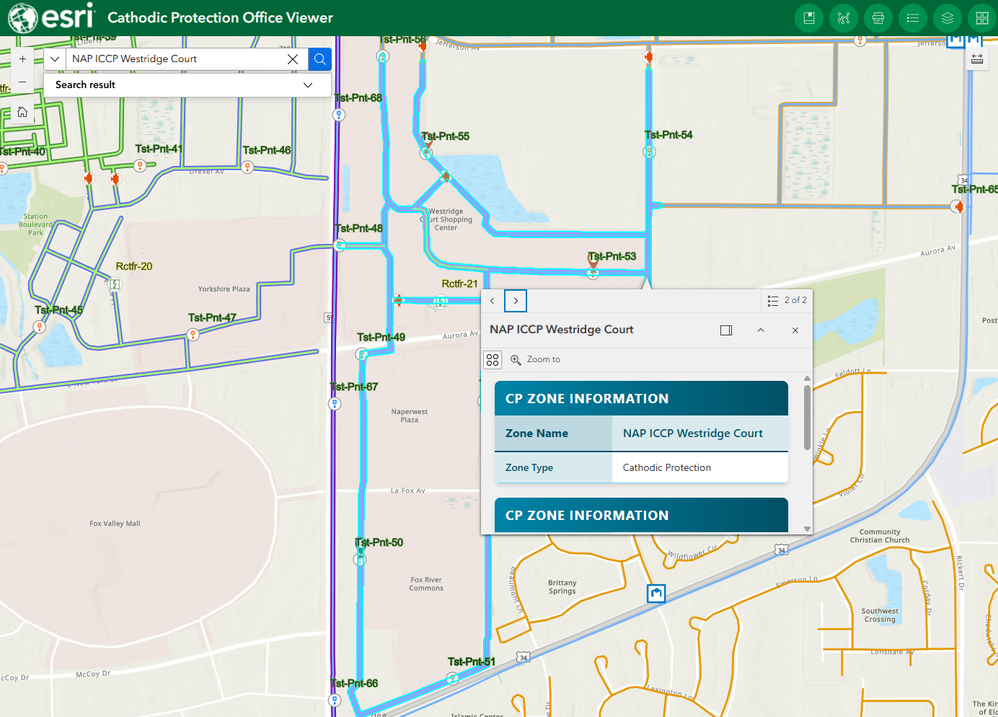Open the popup feature actions grid
This screenshot has height=717, width=998.
(x=492, y=359)
